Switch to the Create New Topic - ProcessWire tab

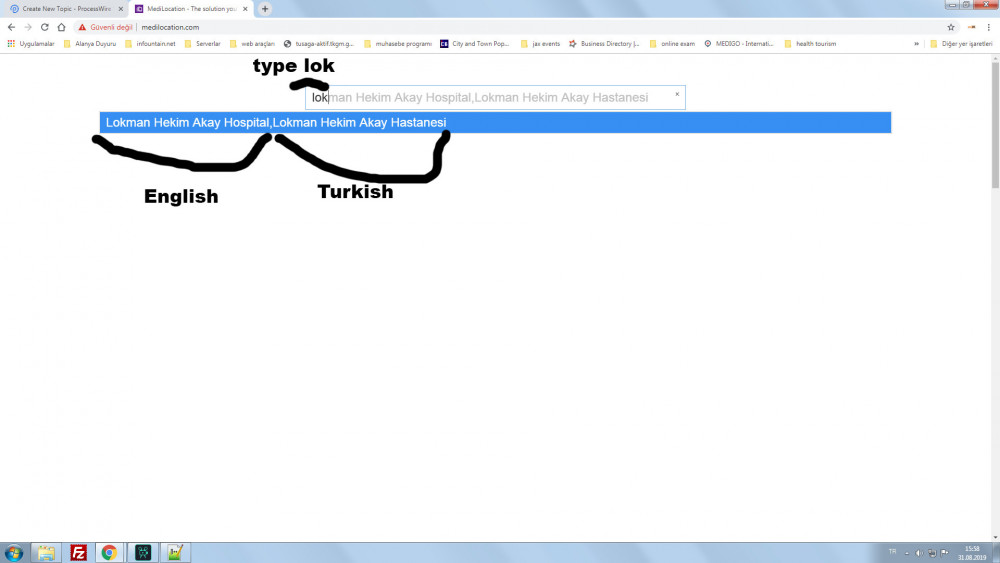coord(66,9)
